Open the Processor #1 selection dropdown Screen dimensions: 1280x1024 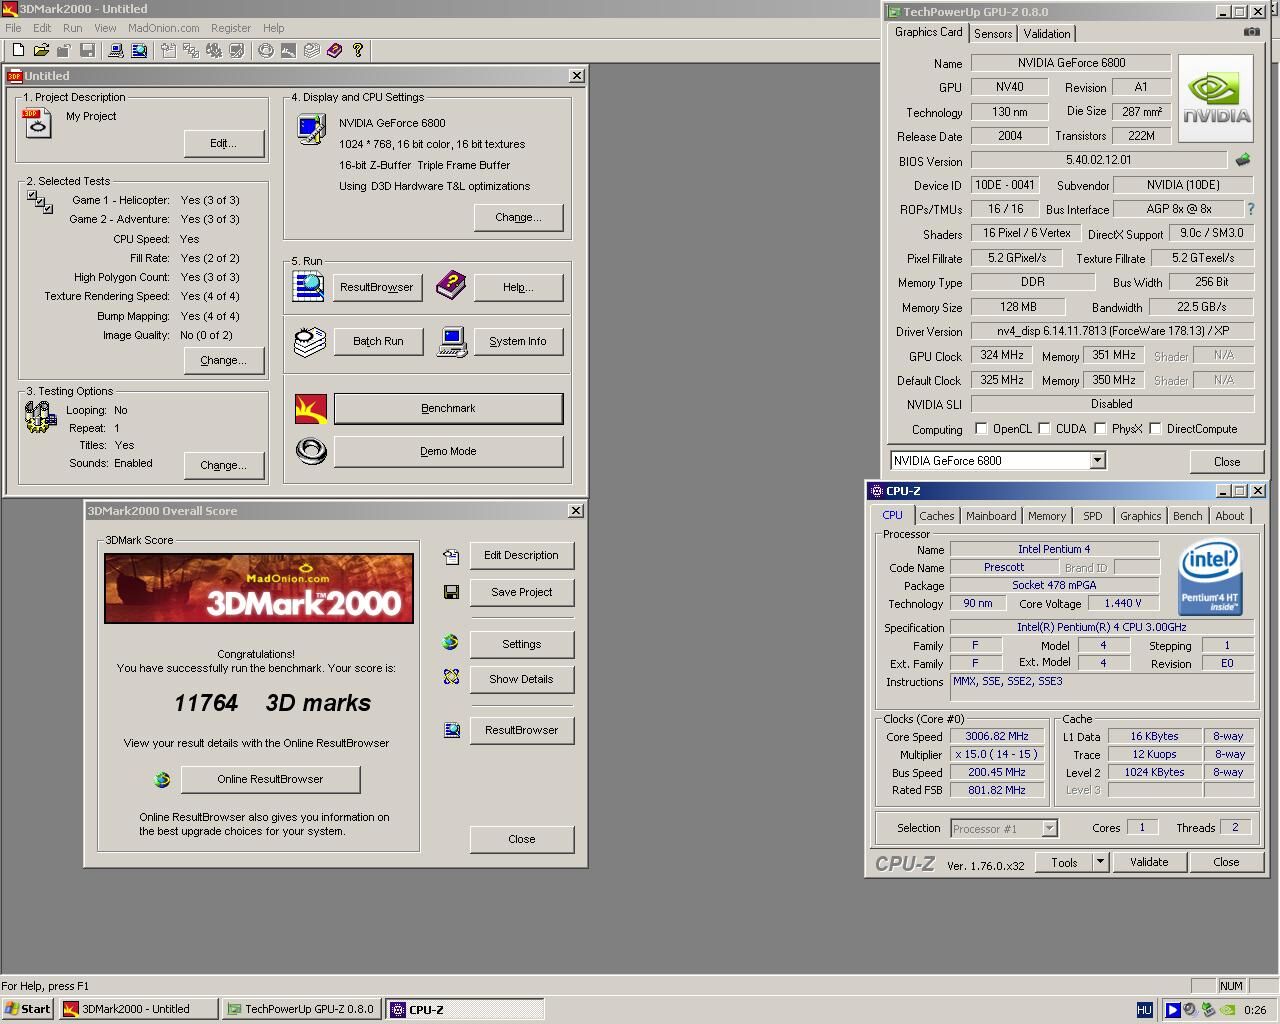coord(1049,828)
